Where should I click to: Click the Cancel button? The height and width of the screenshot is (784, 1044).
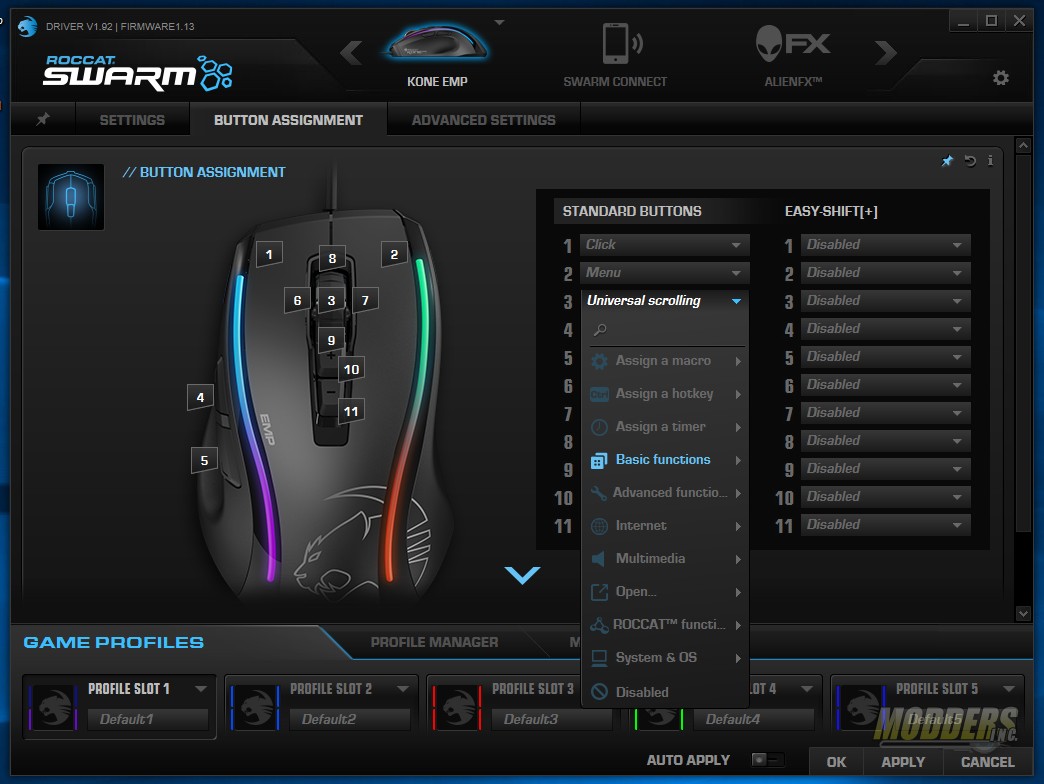(987, 762)
